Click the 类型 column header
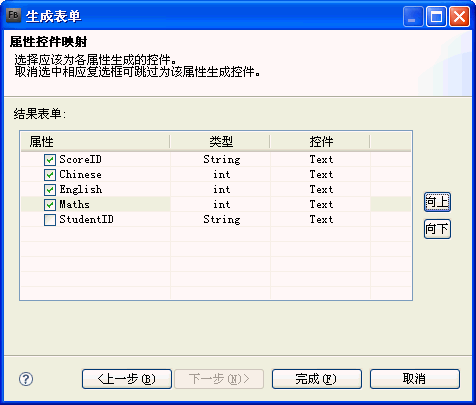This screenshot has width=476, height=405. 220,142
